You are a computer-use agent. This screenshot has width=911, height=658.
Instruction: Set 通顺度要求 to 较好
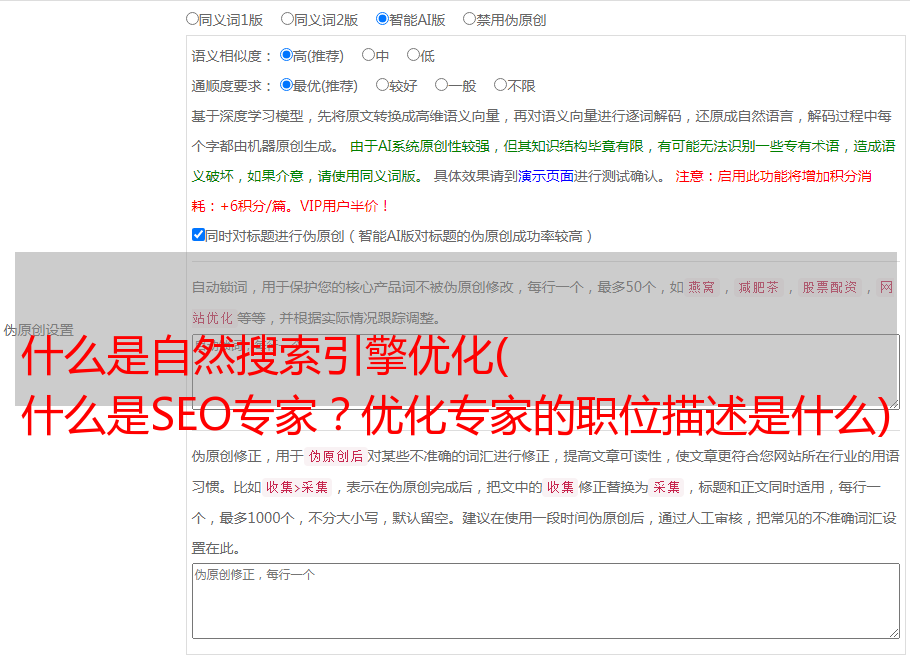click(382, 85)
